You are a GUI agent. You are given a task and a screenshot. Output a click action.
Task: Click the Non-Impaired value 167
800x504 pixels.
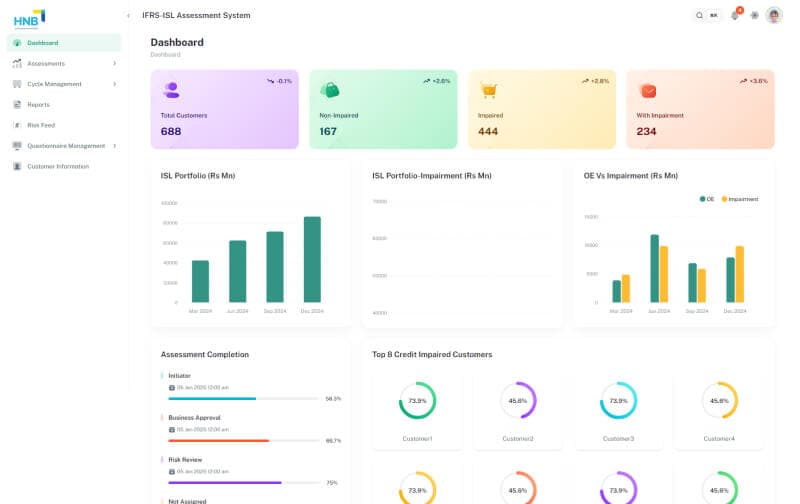tap(328, 132)
